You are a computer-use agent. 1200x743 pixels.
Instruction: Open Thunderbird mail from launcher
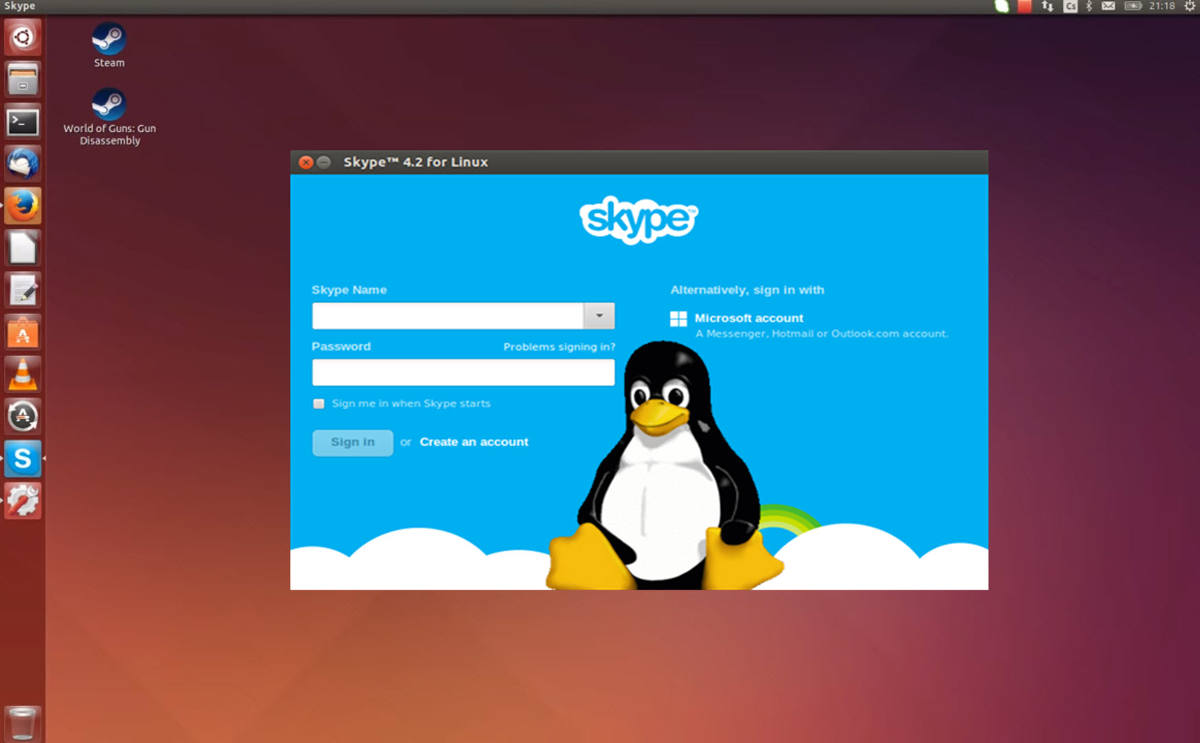pyautogui.click(x=22, y=164)
